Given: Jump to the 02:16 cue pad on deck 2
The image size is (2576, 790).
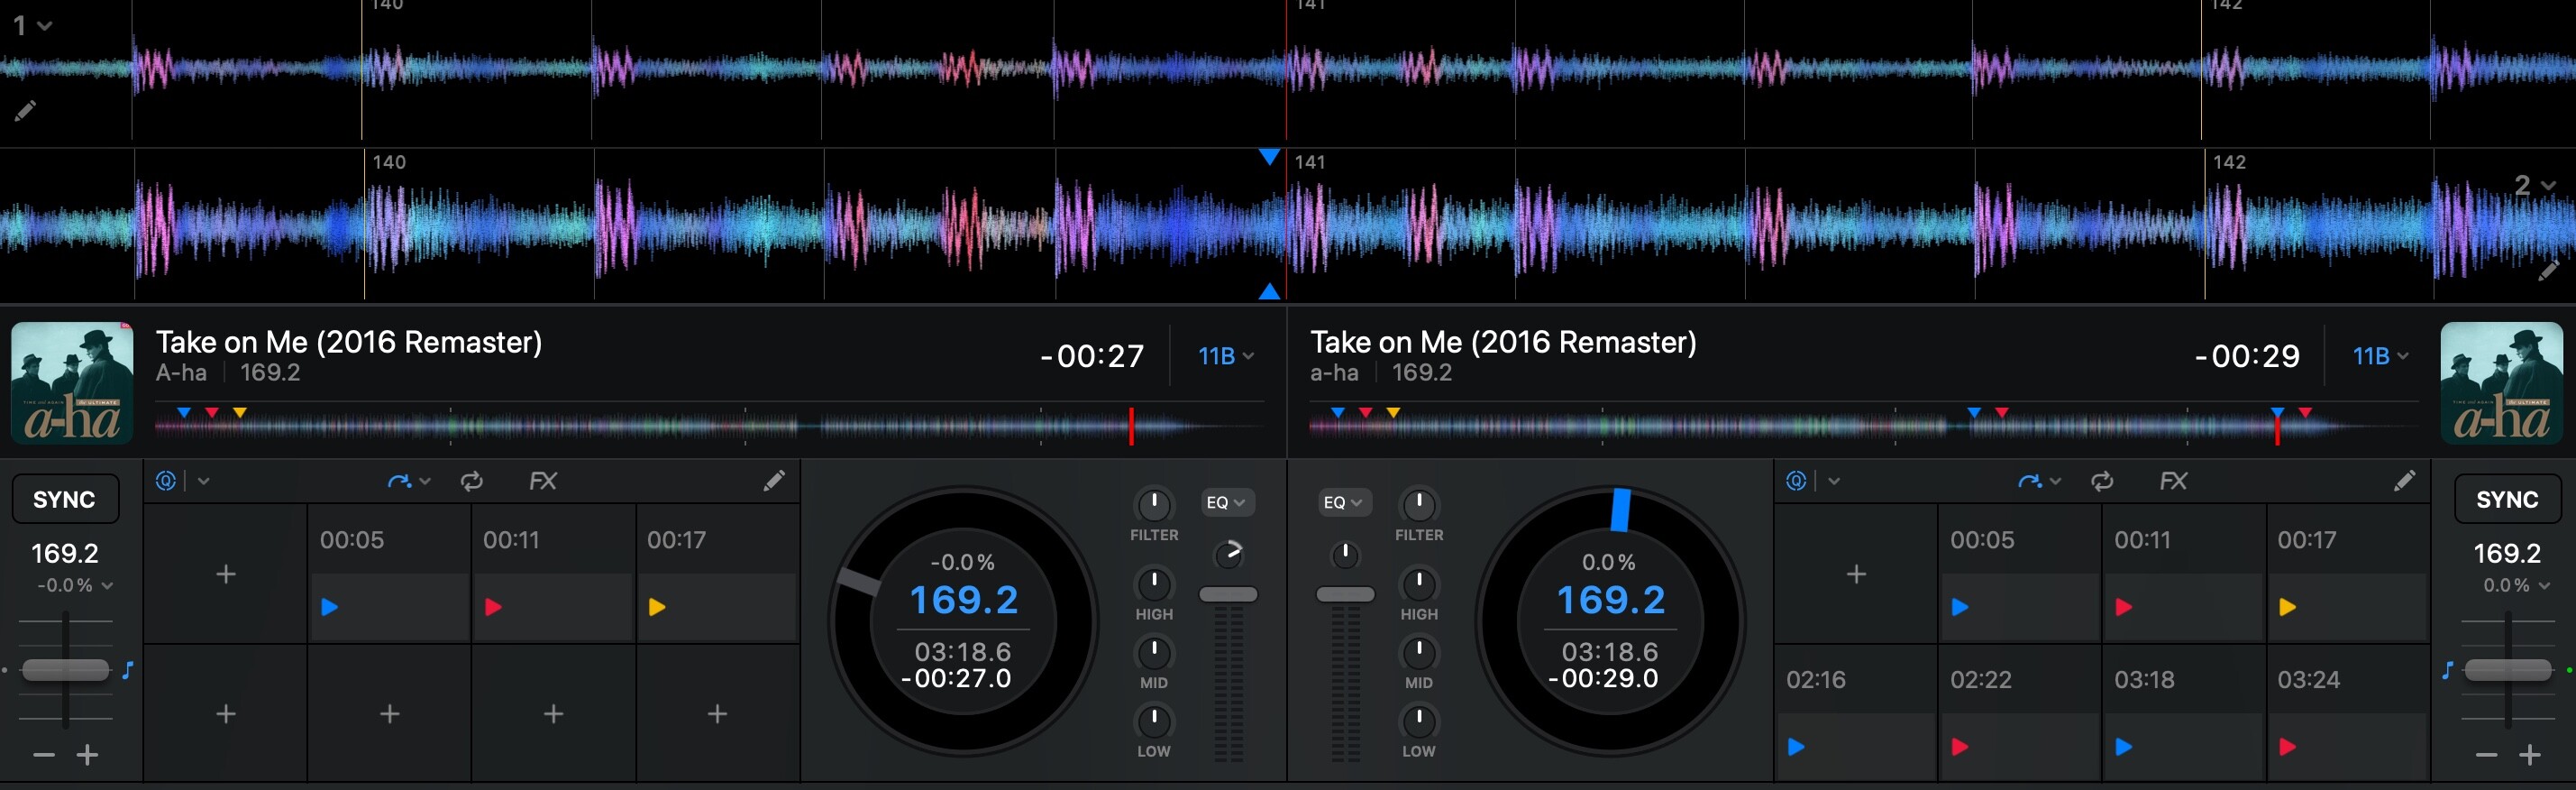Looking at the screenshot, I should click(x=1856, y=714).
